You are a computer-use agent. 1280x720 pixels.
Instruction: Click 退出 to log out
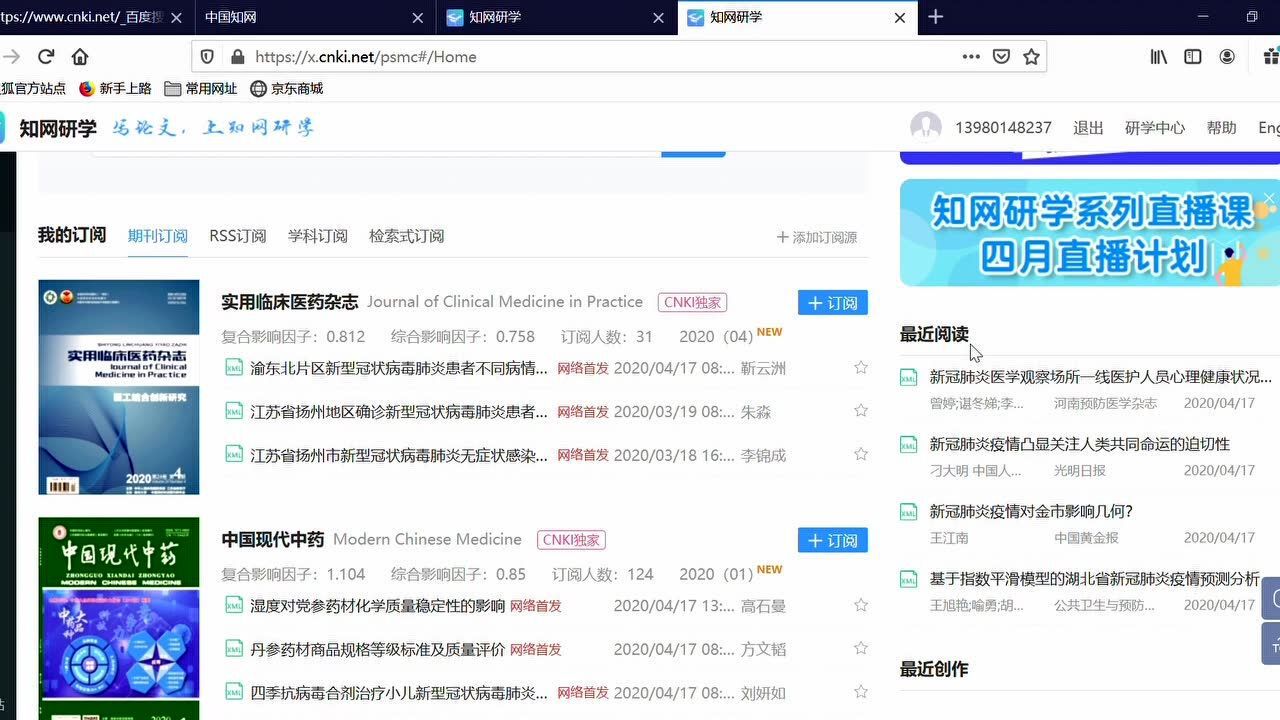[1088, 128]
